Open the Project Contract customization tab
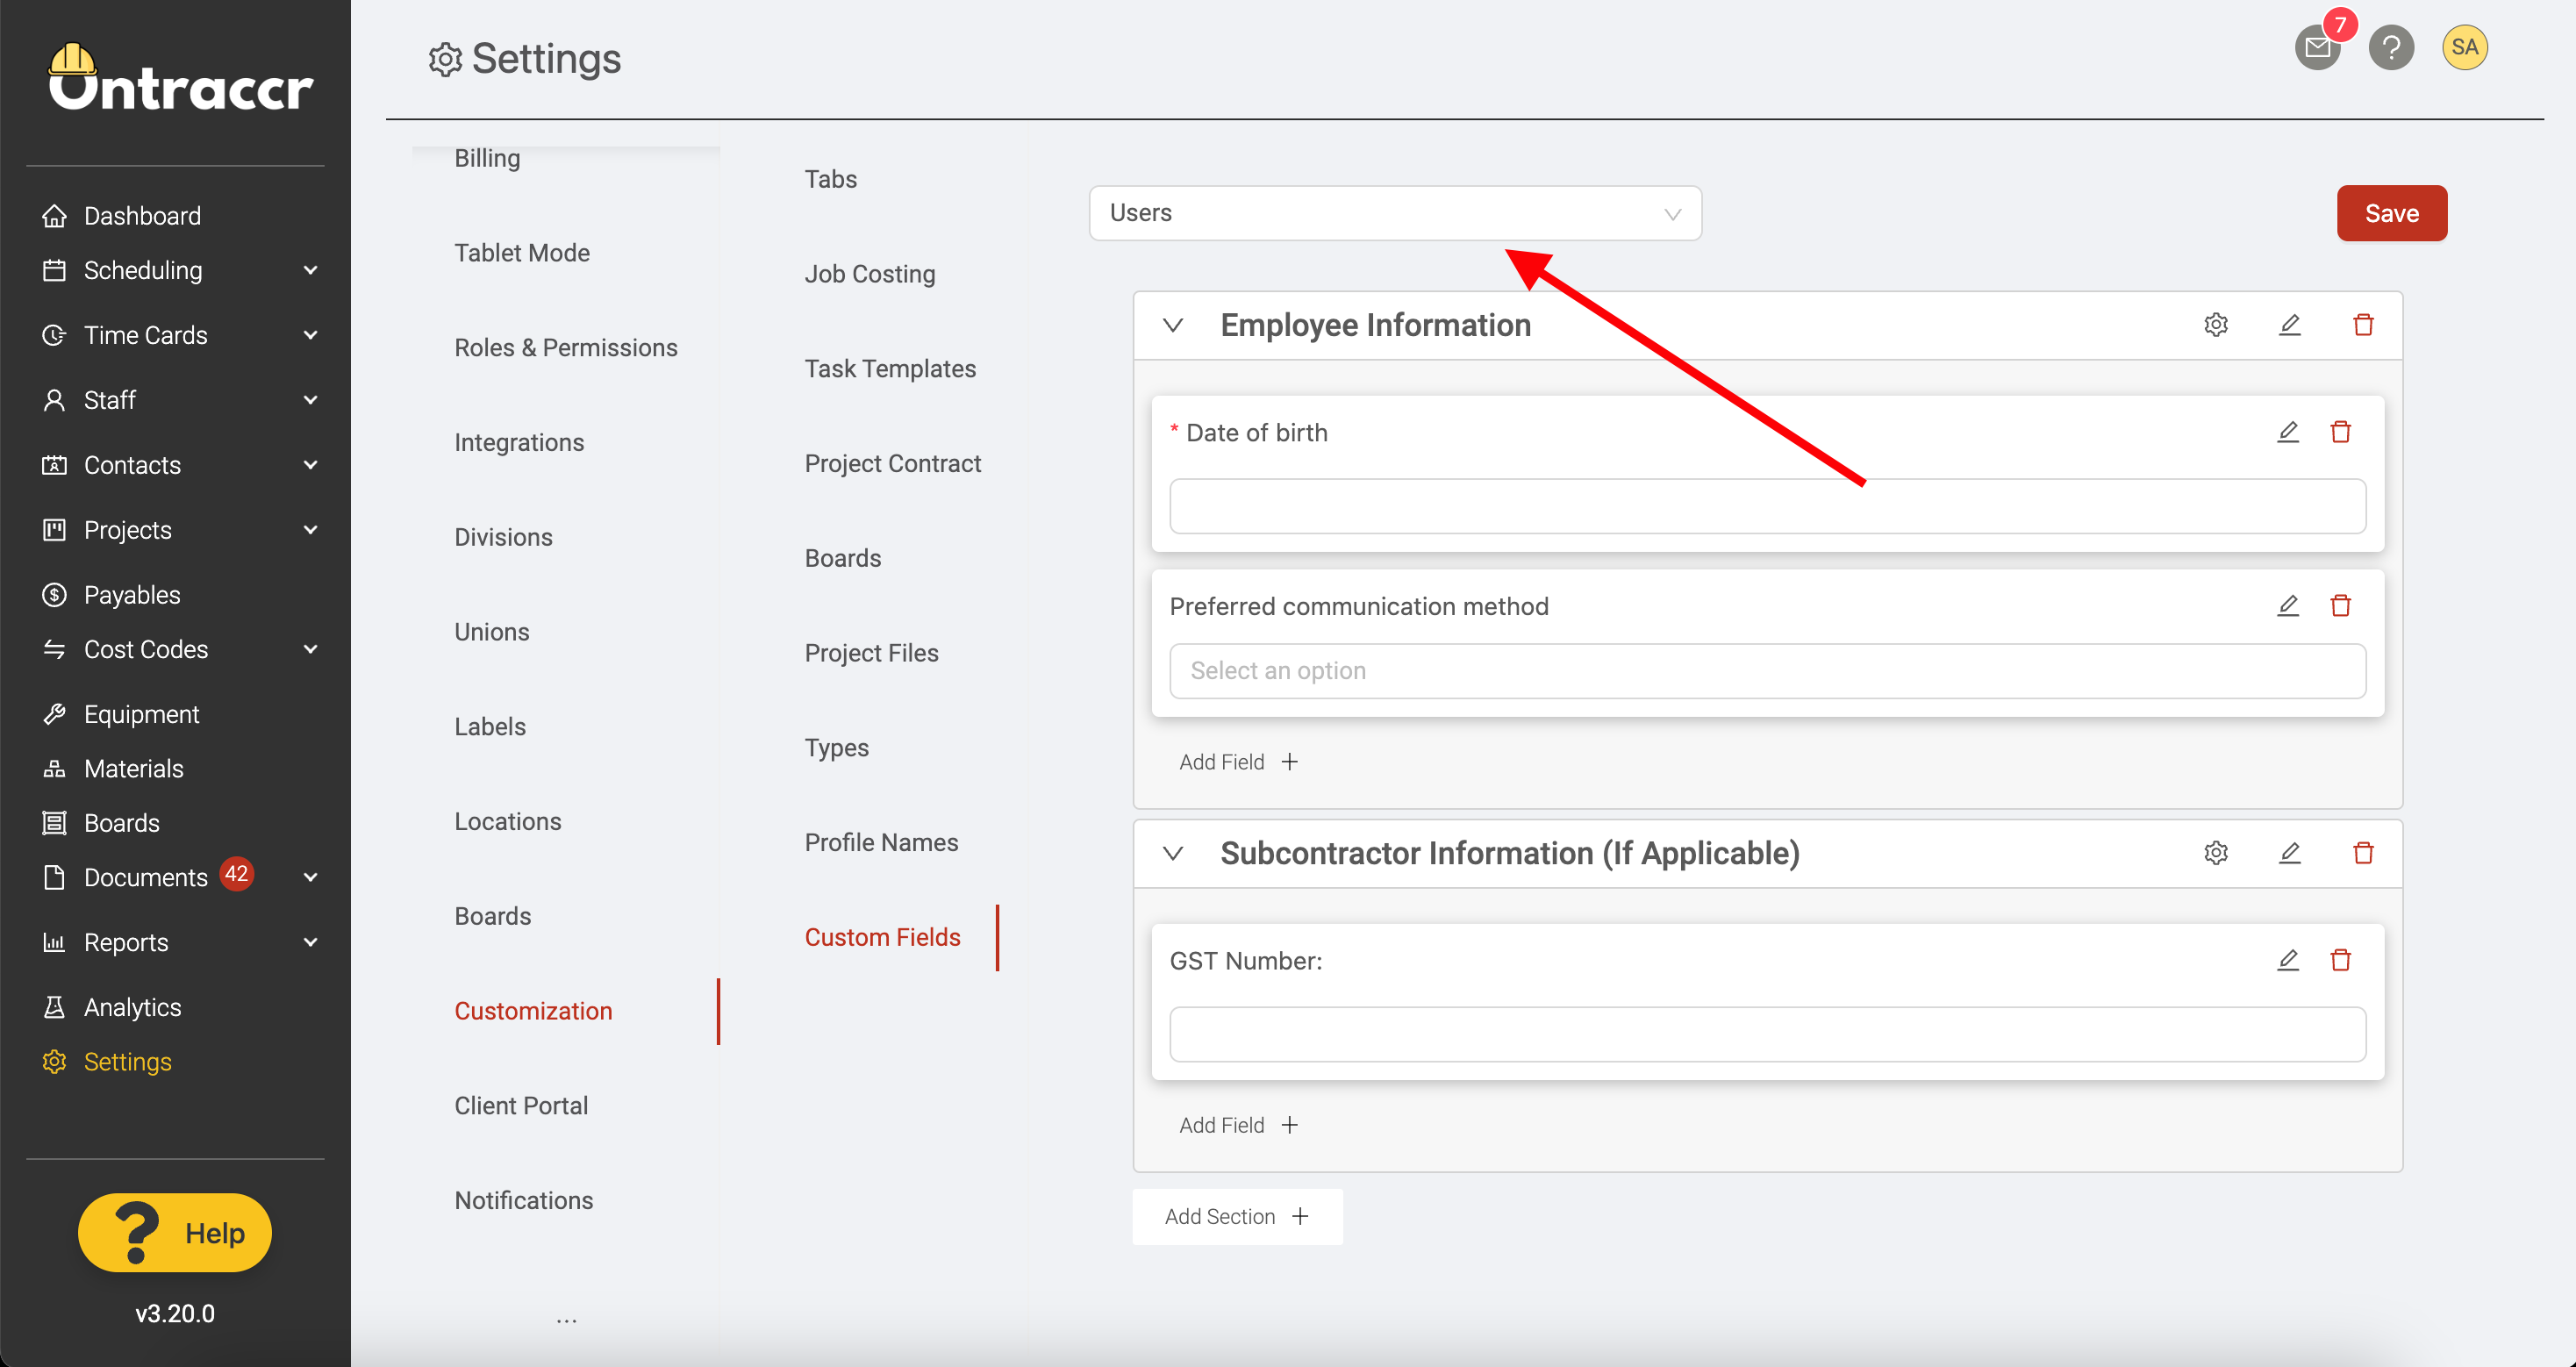 coord(893,464)
